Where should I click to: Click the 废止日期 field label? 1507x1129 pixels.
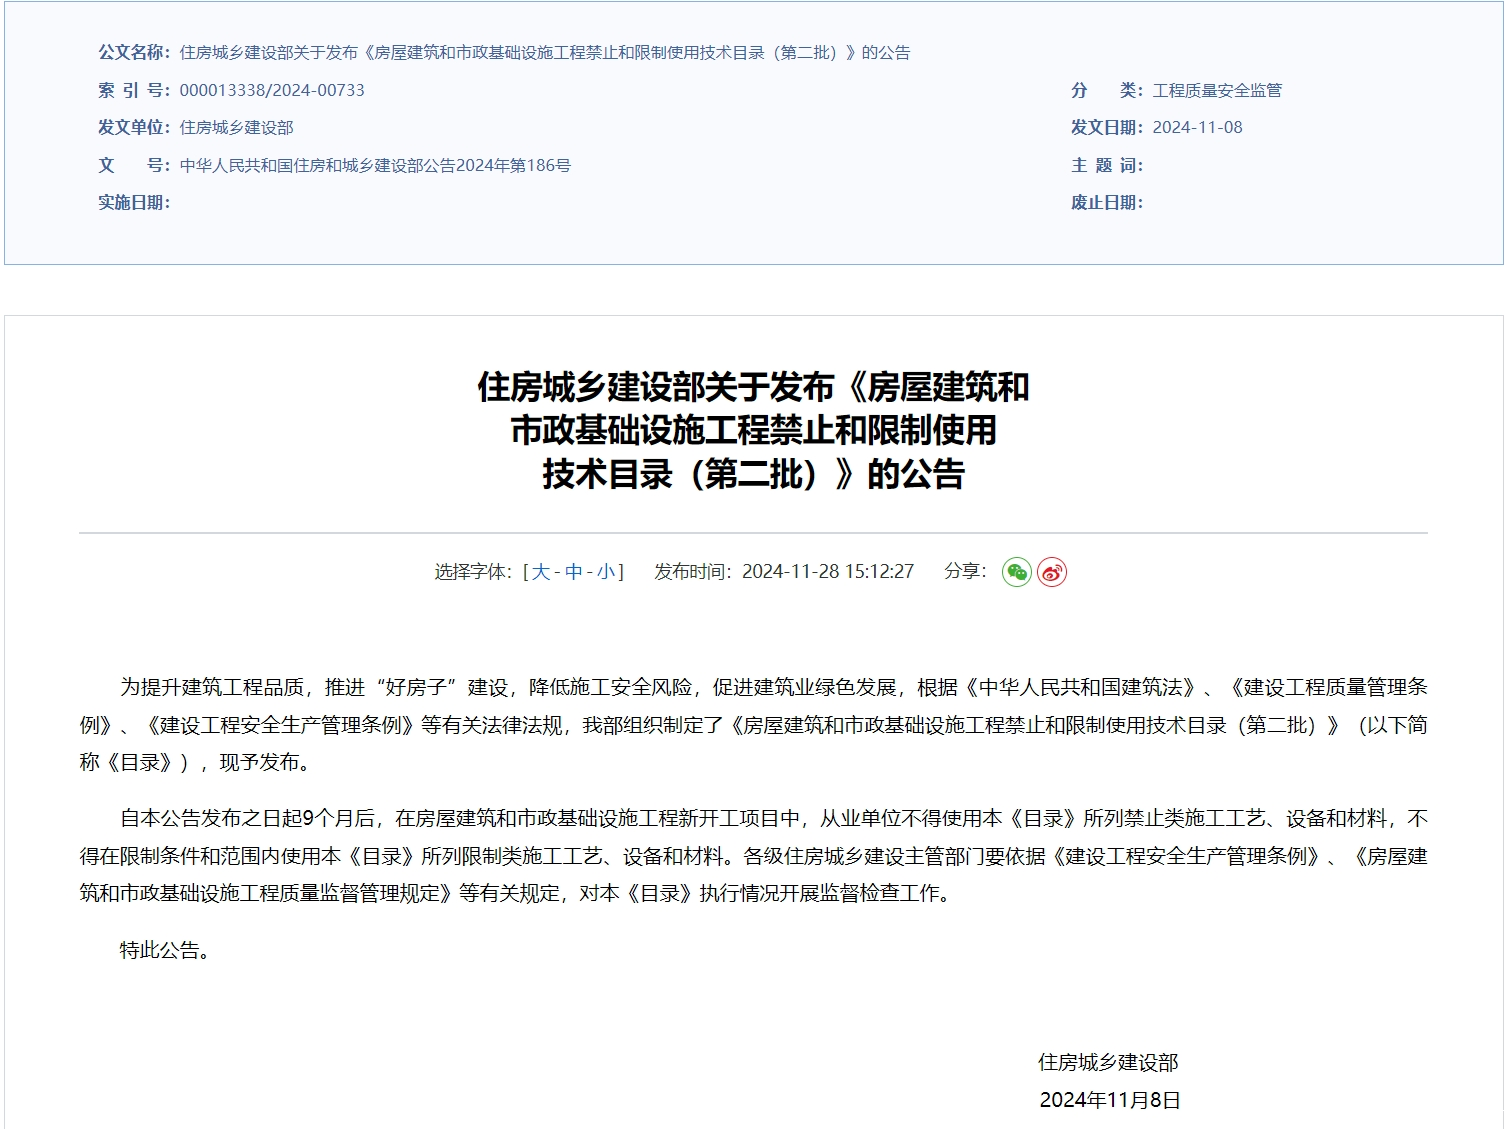[1106, 203]
